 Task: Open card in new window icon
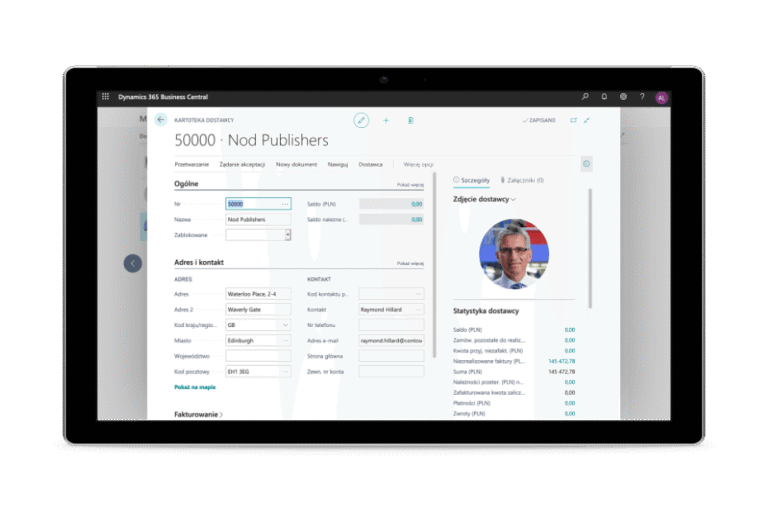(x=574, y=120)
